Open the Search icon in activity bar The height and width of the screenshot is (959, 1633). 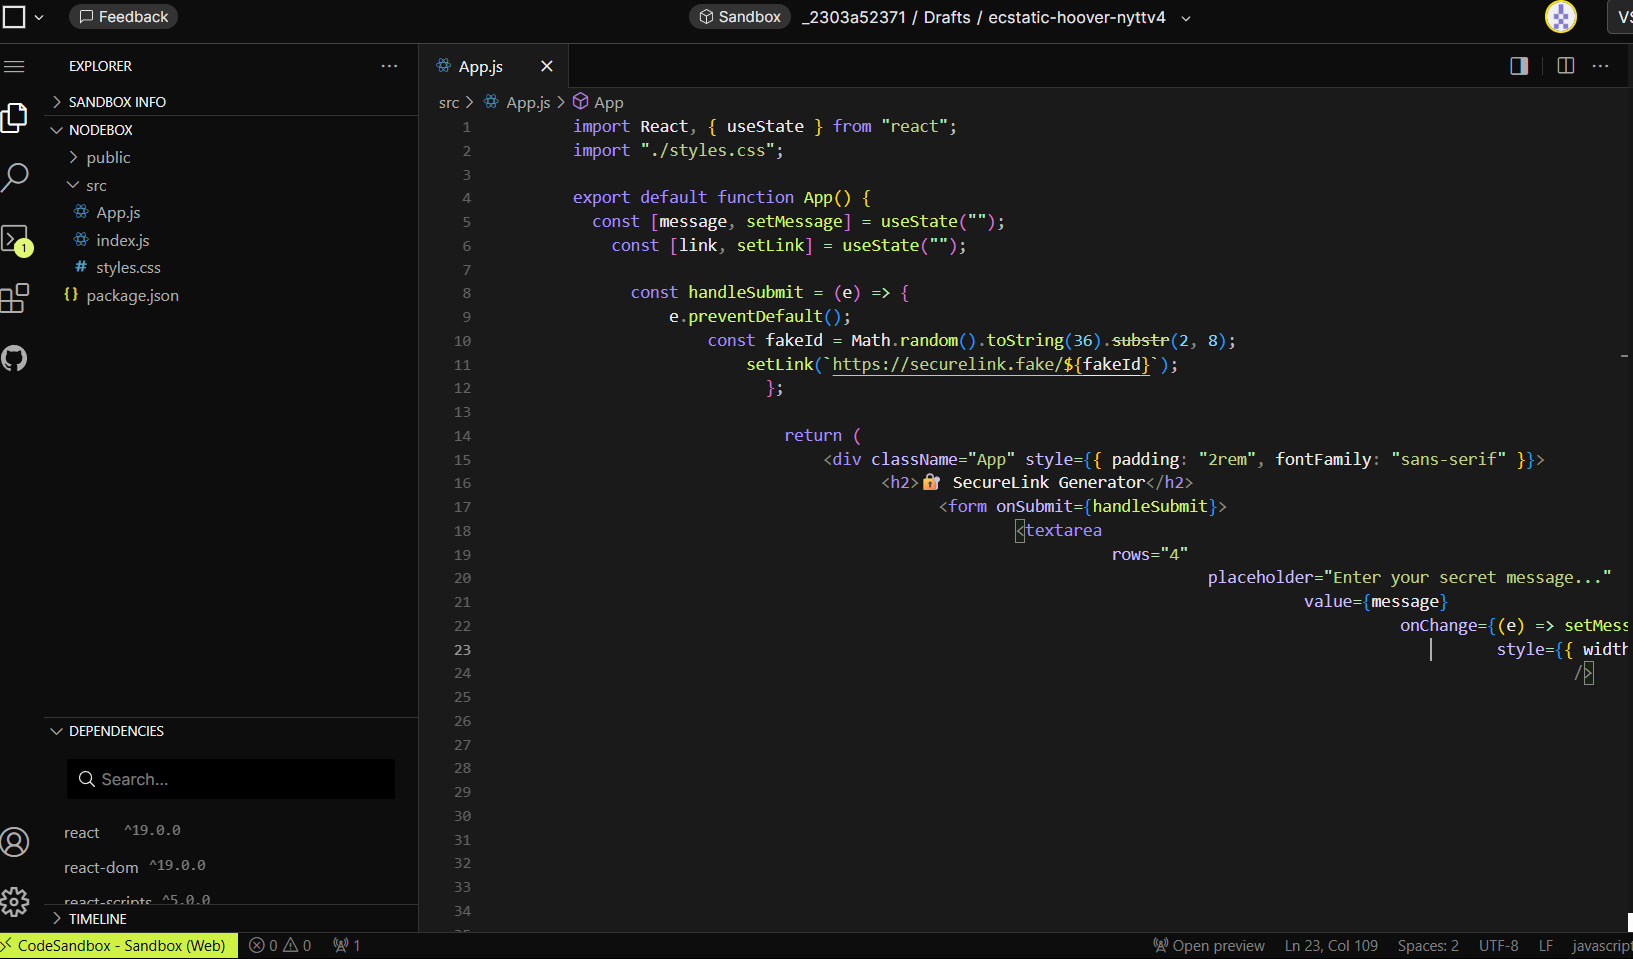pyautogui.click(x=15, y=177)
